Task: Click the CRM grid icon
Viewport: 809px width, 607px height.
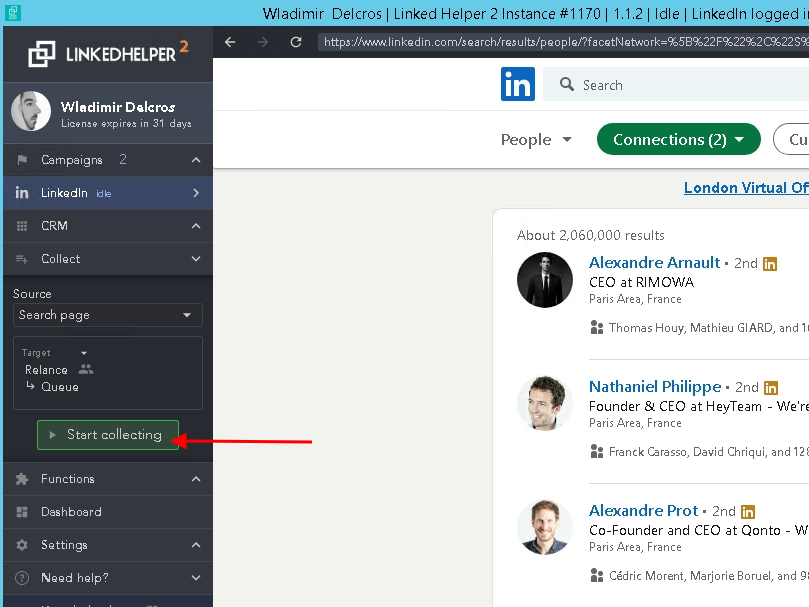Action: point(22,226)
